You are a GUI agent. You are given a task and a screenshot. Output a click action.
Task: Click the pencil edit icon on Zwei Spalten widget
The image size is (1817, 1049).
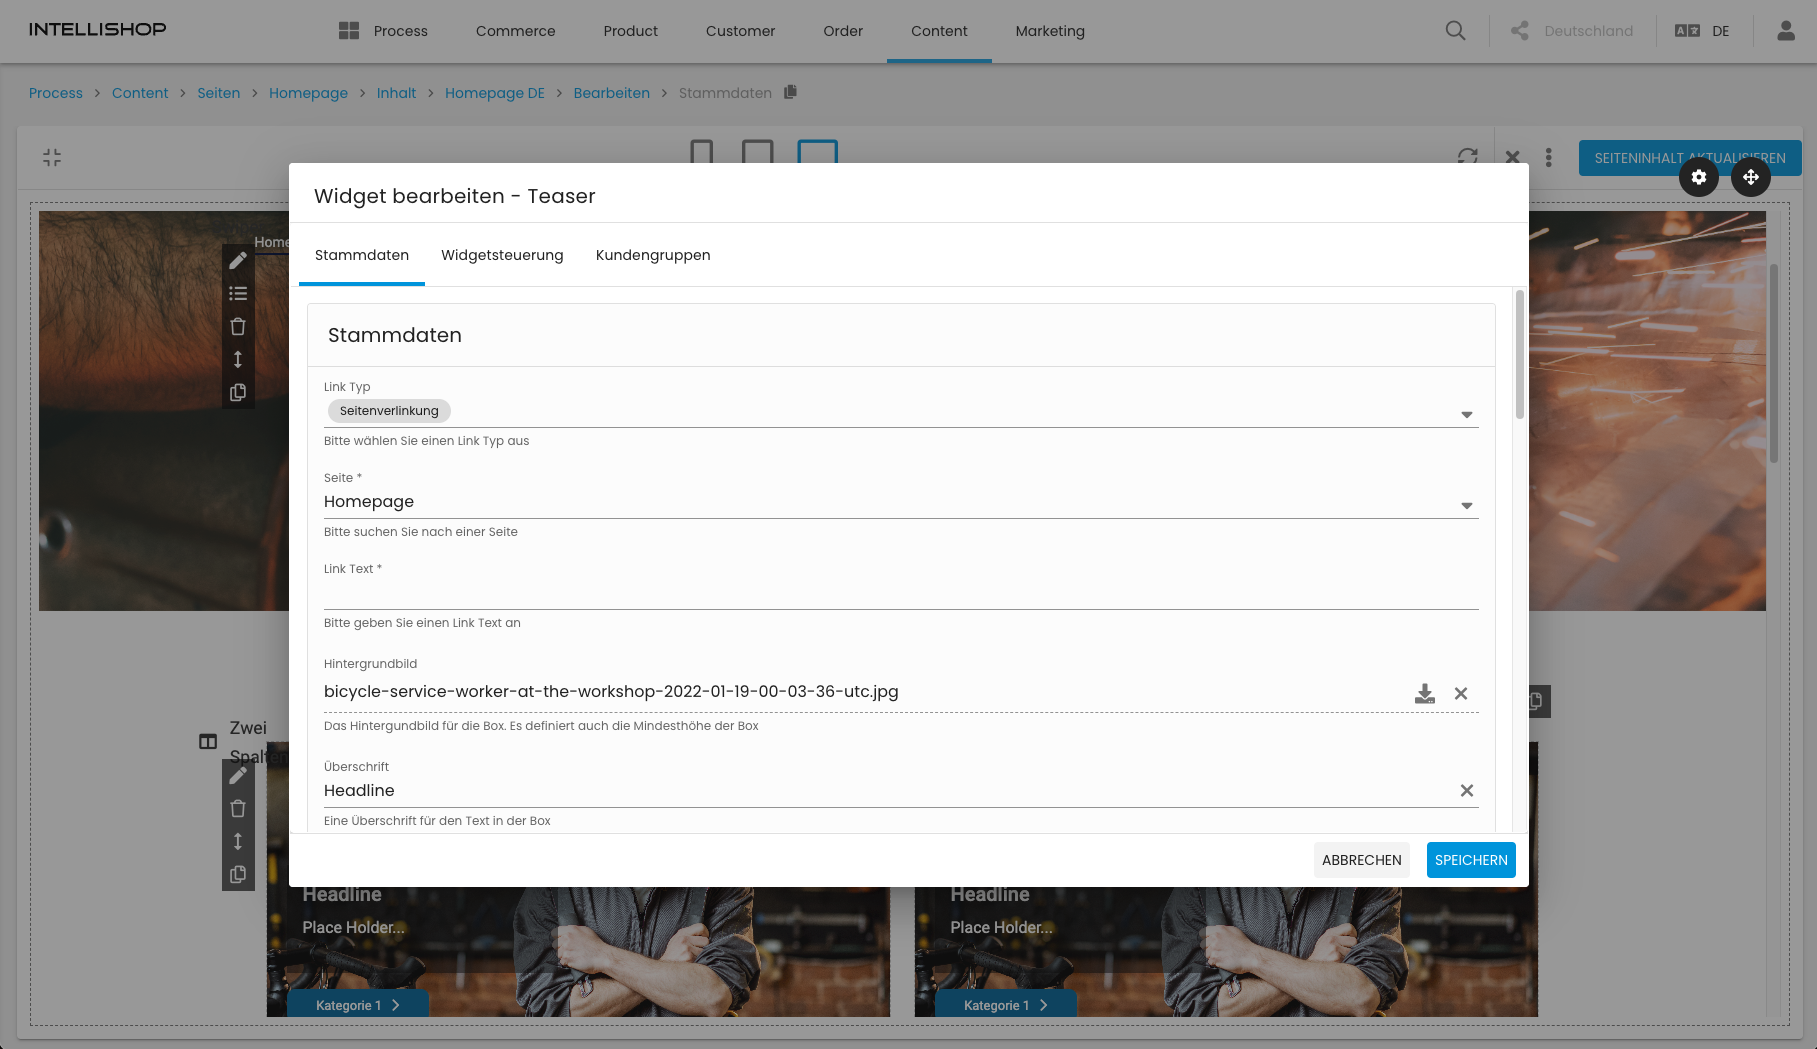(238, 775)
